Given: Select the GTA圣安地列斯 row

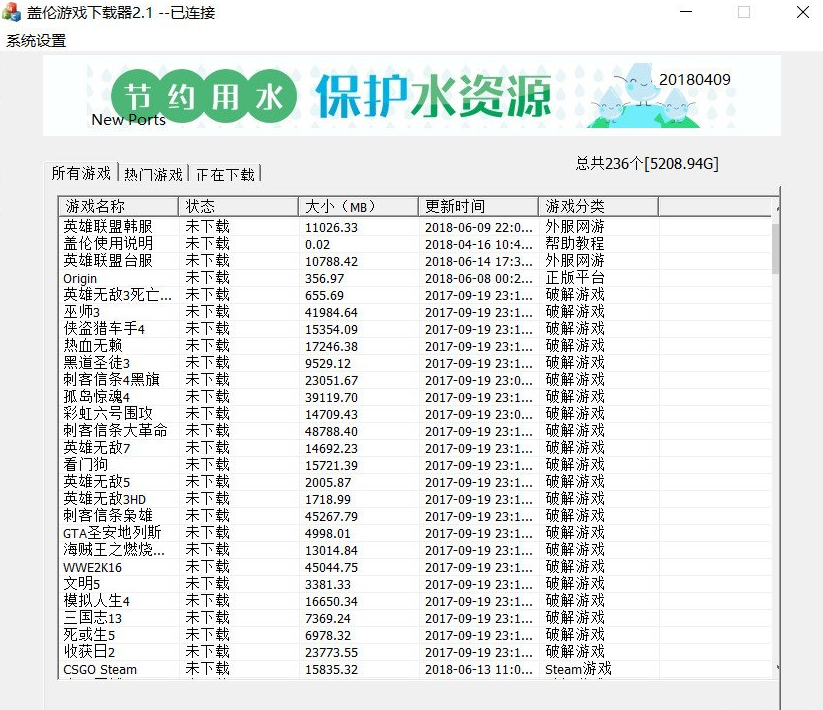Looking at the screenshot, I should pos(415,533).
